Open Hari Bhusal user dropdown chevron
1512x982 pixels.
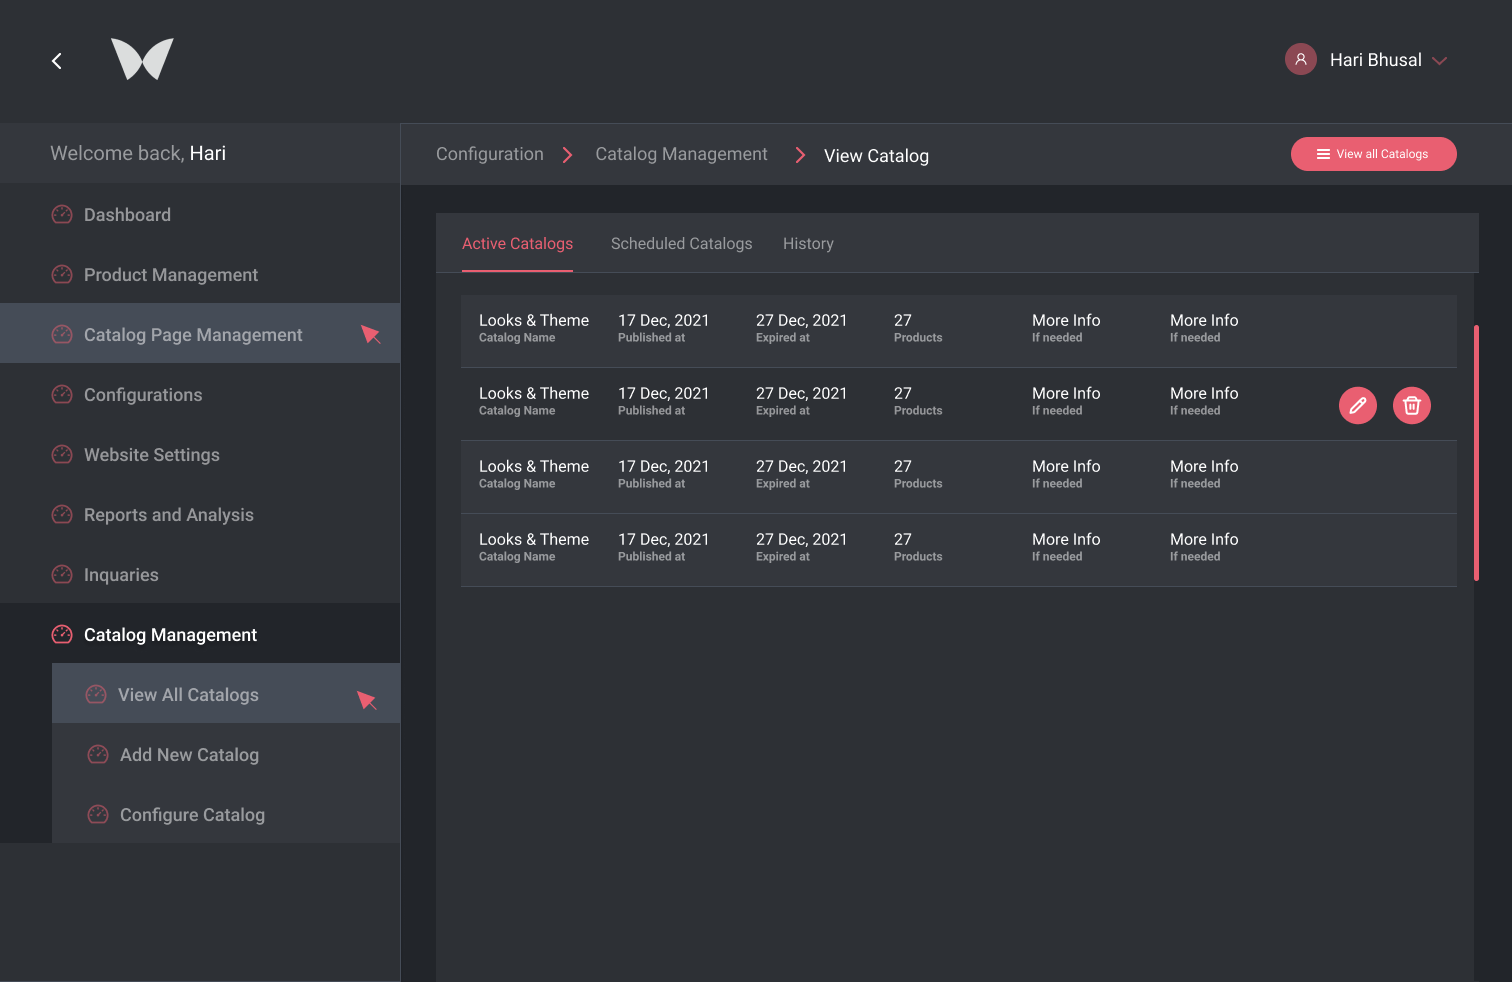point(1440,61)
